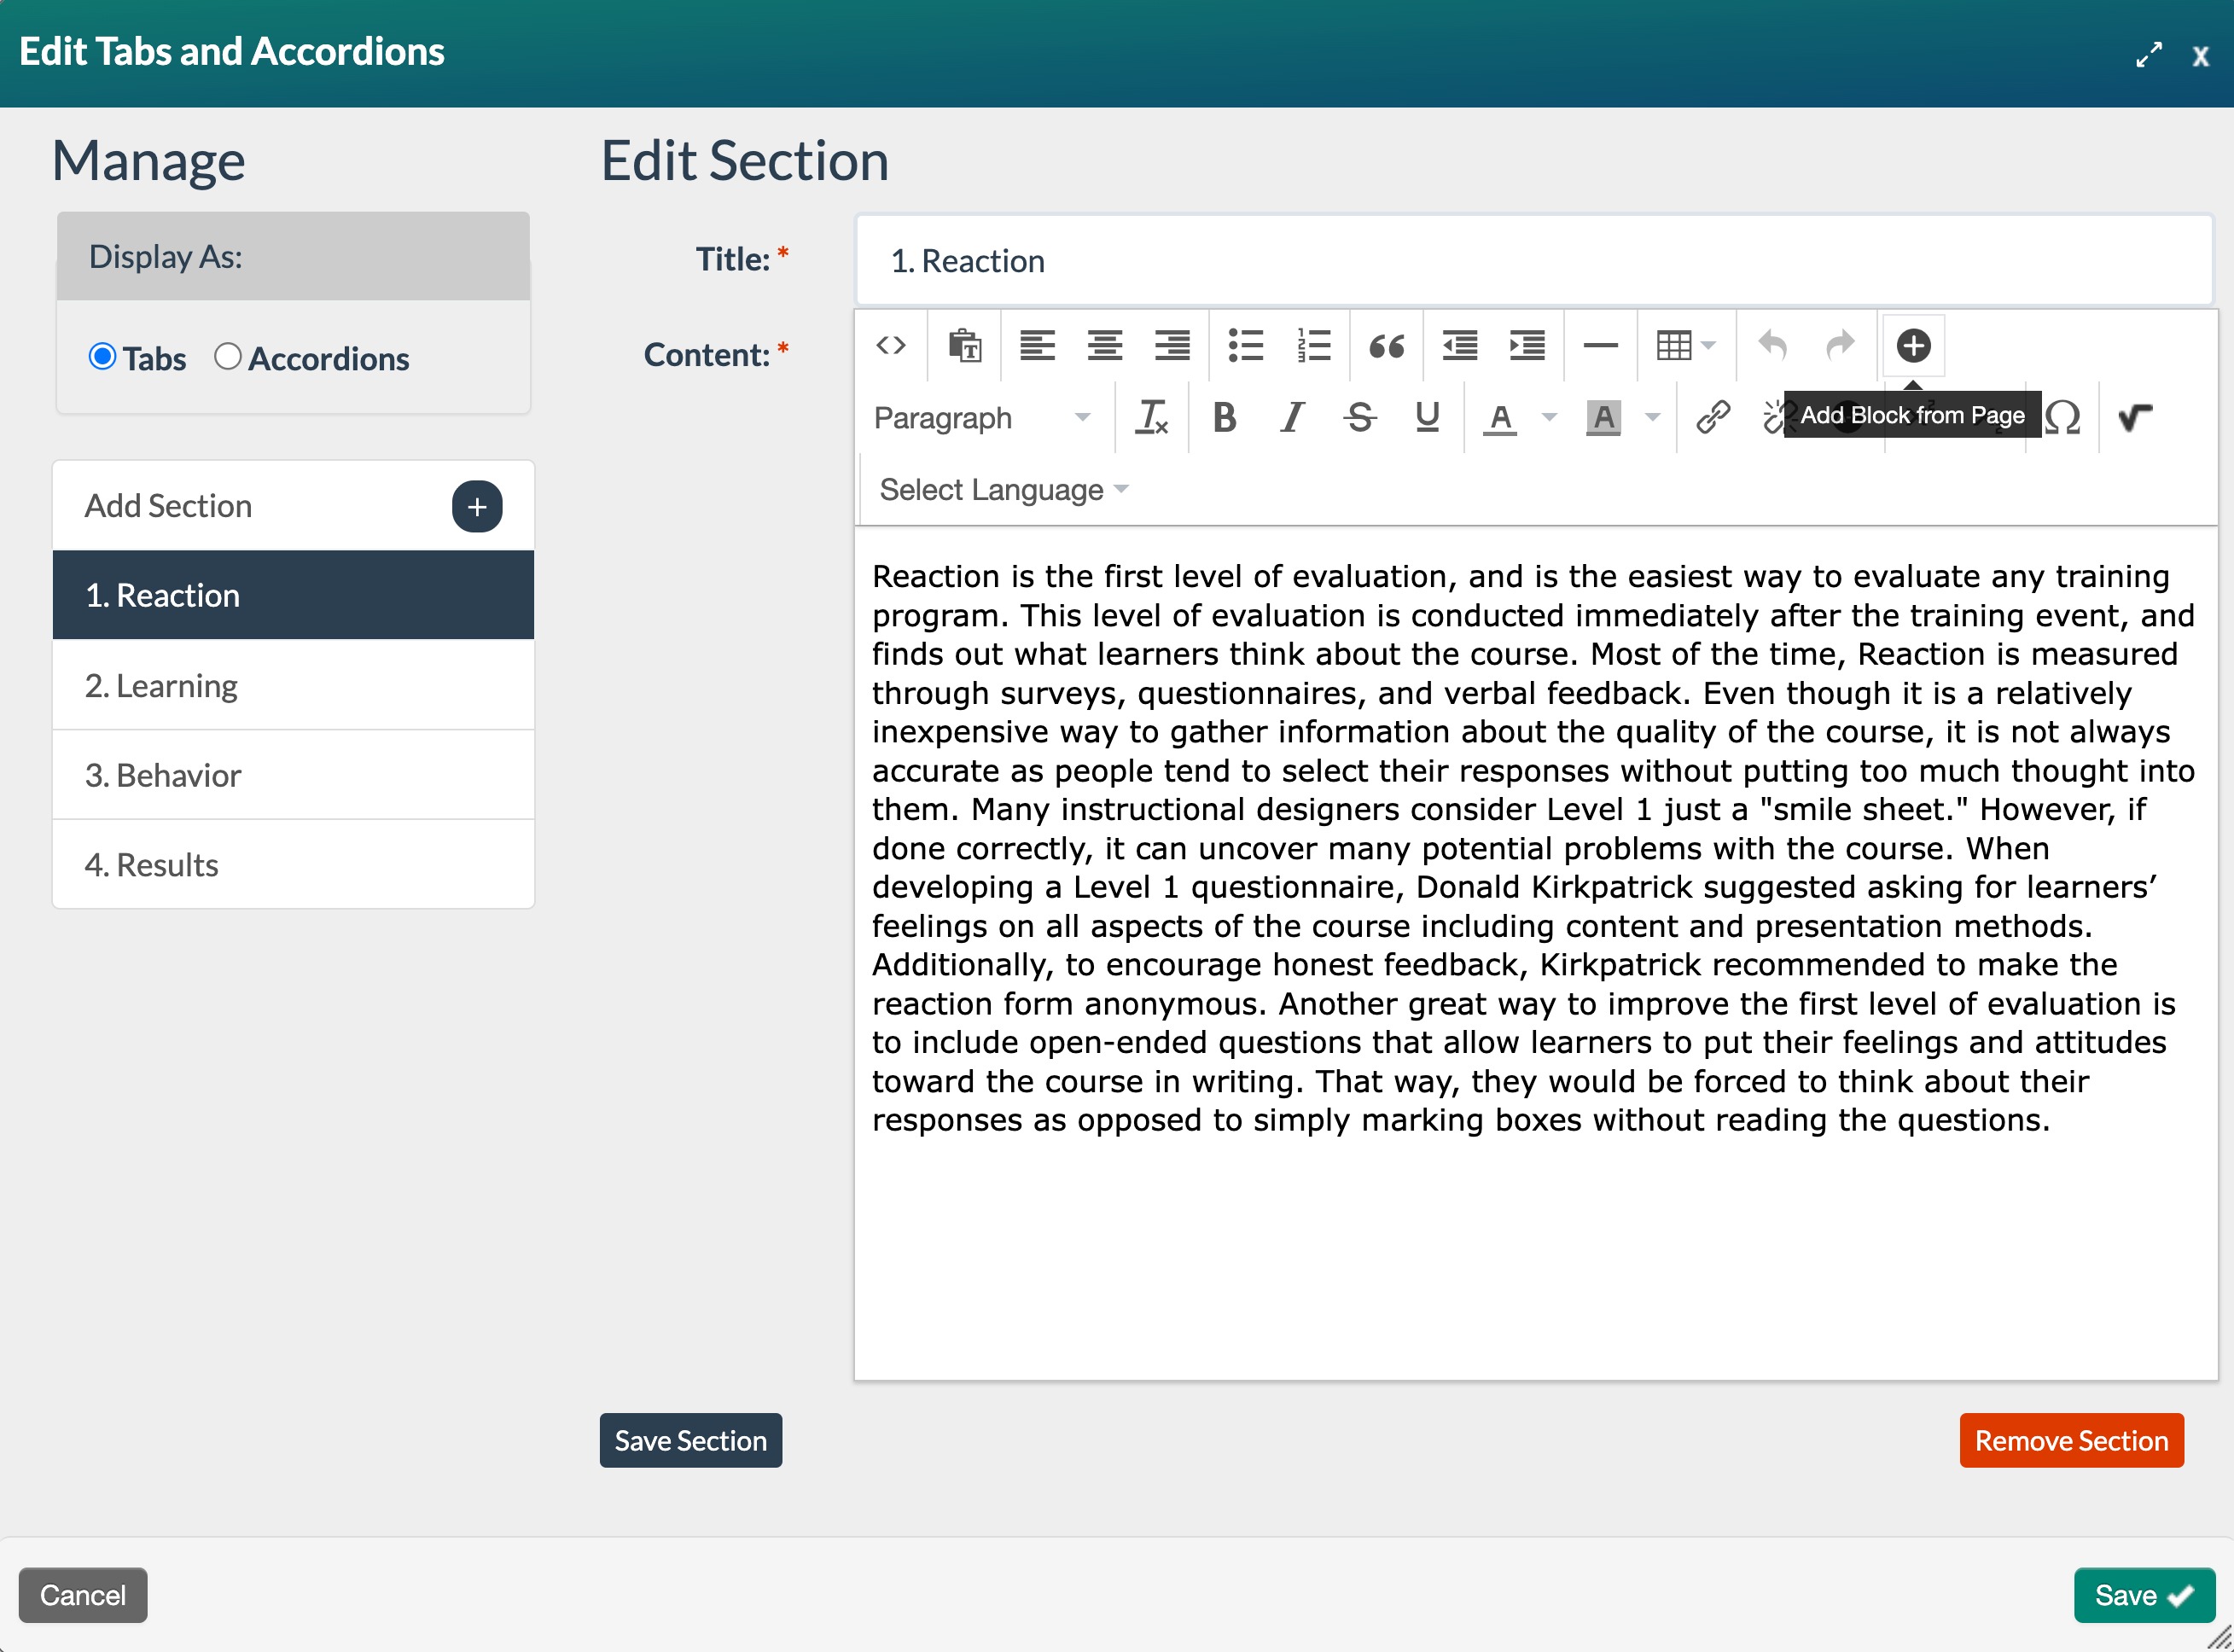This screenshot has height=1652, width=2234.
Task: Select the 1. Reaction section
Action: pos(293,595)
